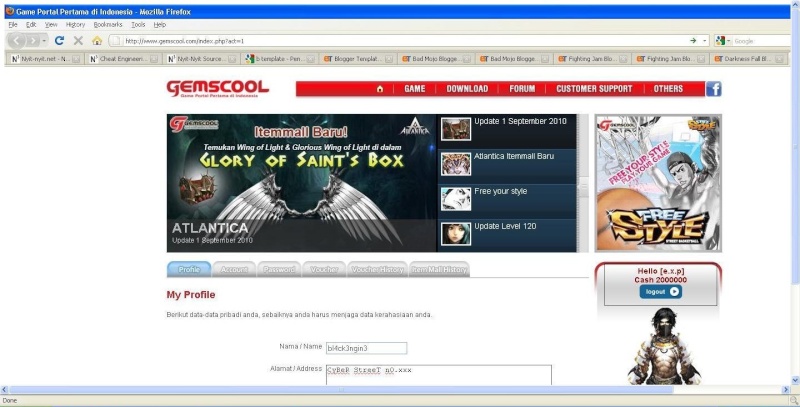Switch to the Darkness Fall Bl browser tab
This screenshot has height=407, width=800.
(x=749, y=59)
